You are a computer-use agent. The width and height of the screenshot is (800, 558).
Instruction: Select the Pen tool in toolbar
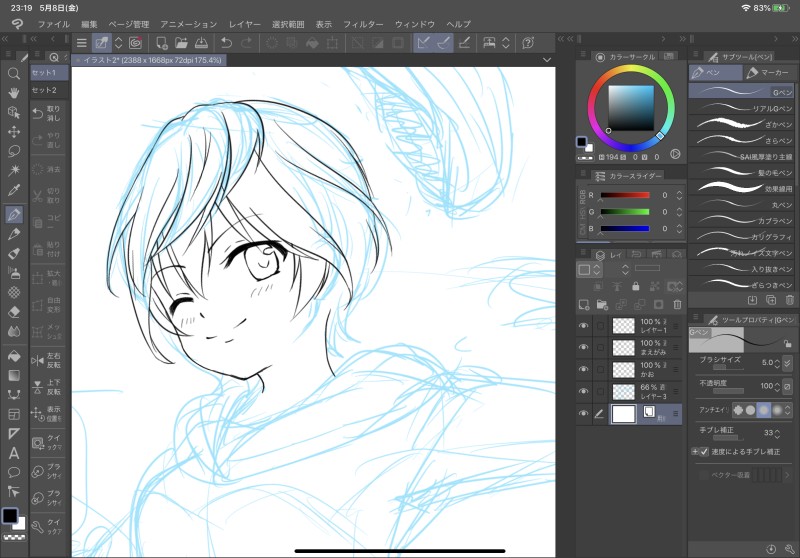click(x=14, y=215)
